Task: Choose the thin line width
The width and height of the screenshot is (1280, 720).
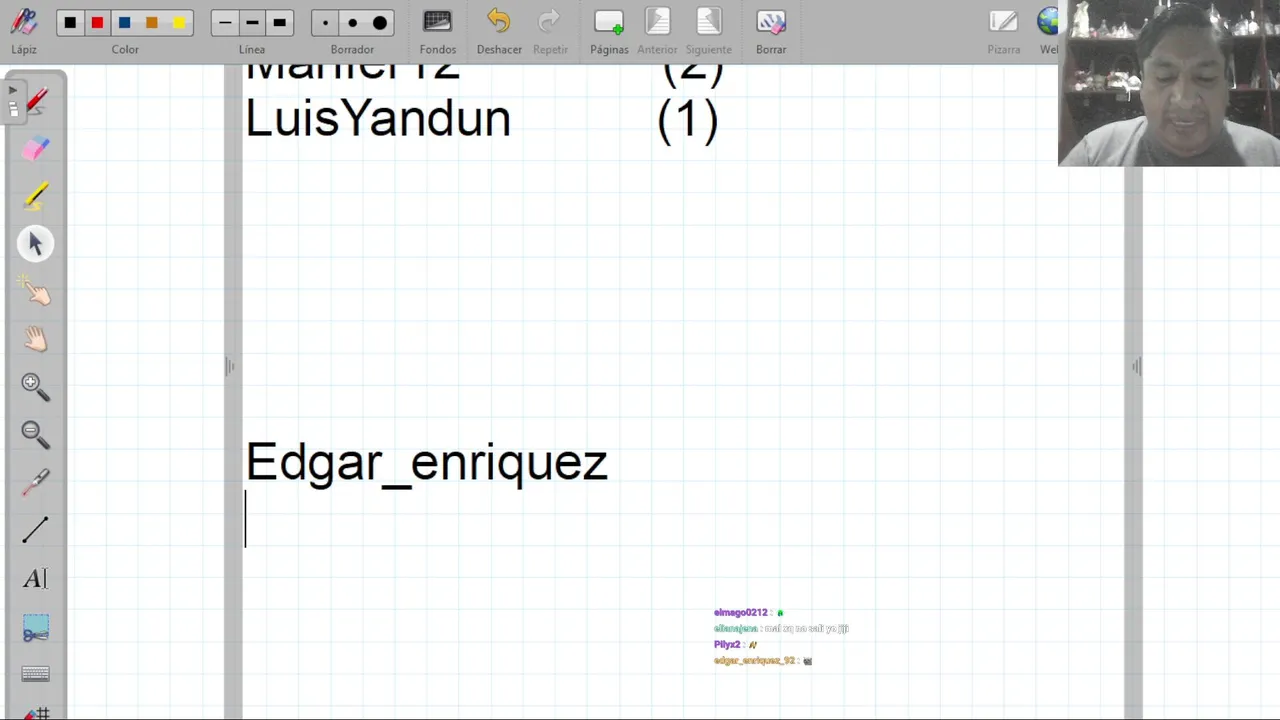Action: click(225, 23)
